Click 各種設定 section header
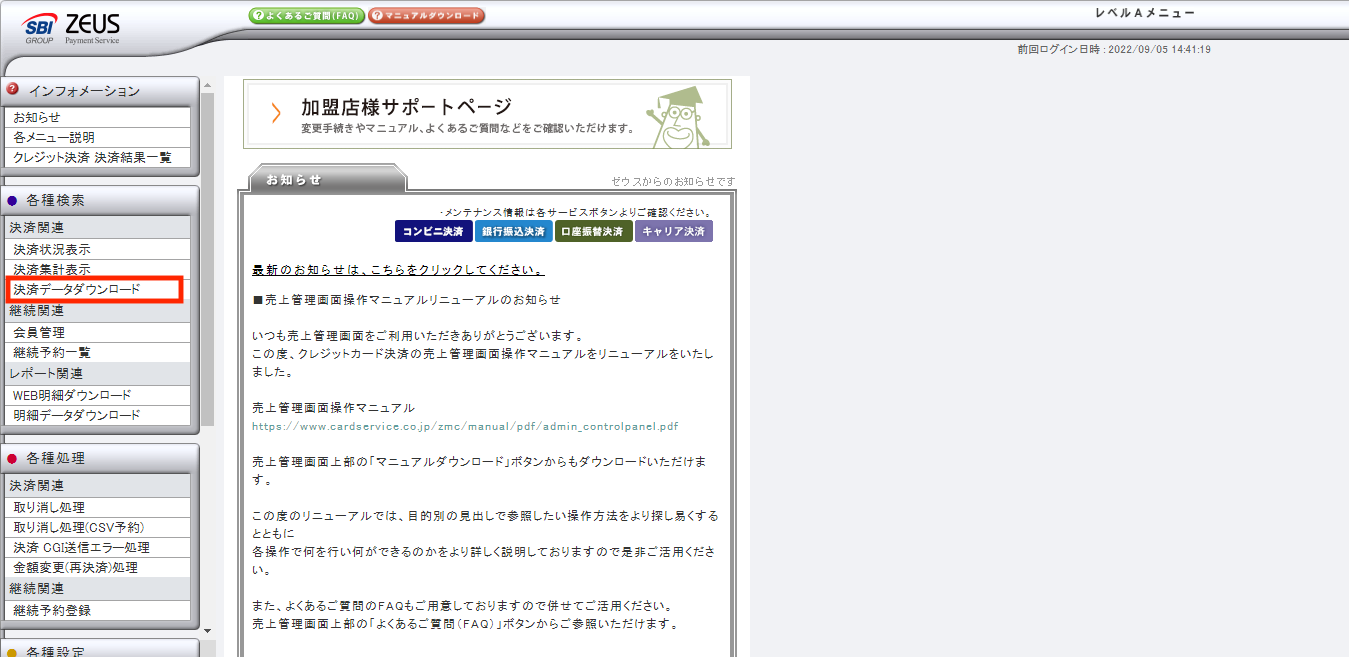Screen dimensions: 1349x657 click(x=100, y=648)
